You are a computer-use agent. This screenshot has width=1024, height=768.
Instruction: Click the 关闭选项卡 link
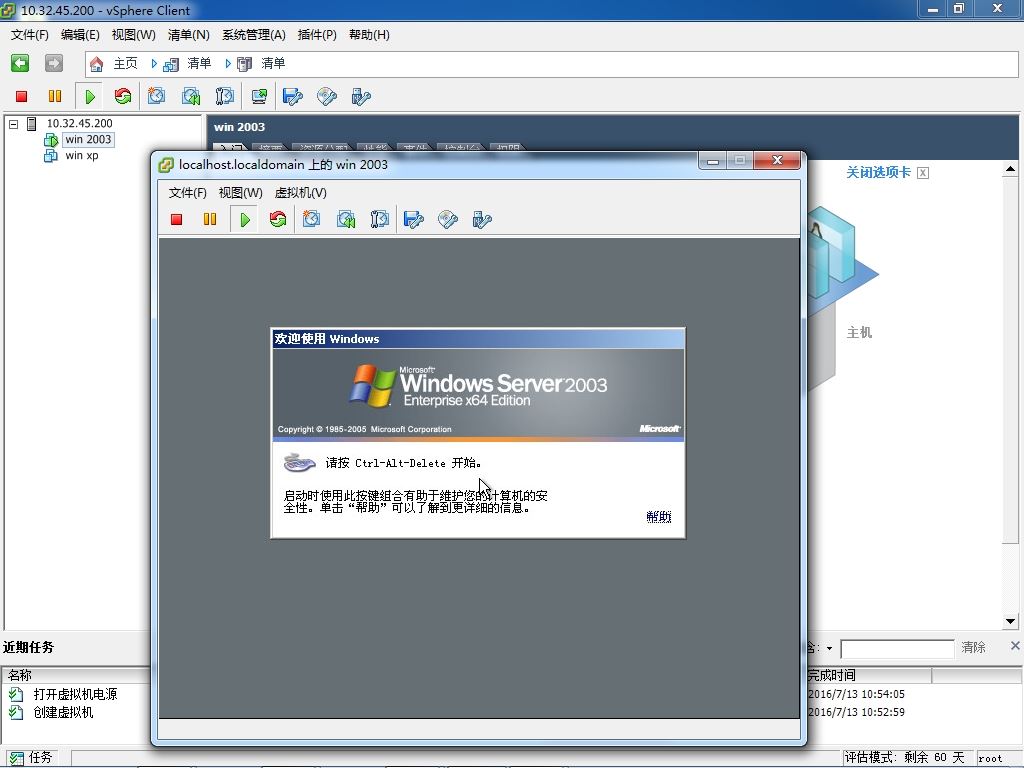[878, 172]
